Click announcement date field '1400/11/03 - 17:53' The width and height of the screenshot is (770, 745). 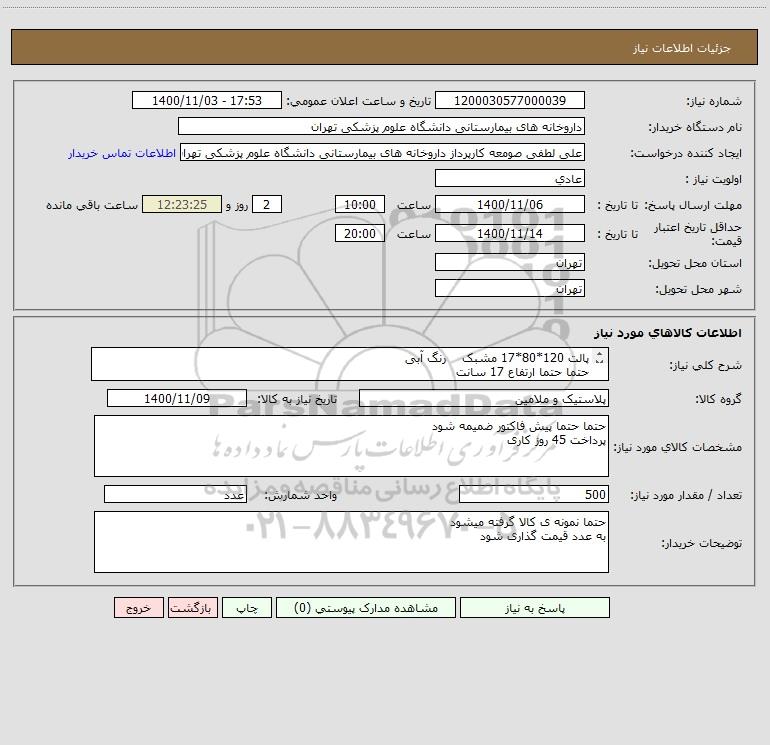coord(207,100)
